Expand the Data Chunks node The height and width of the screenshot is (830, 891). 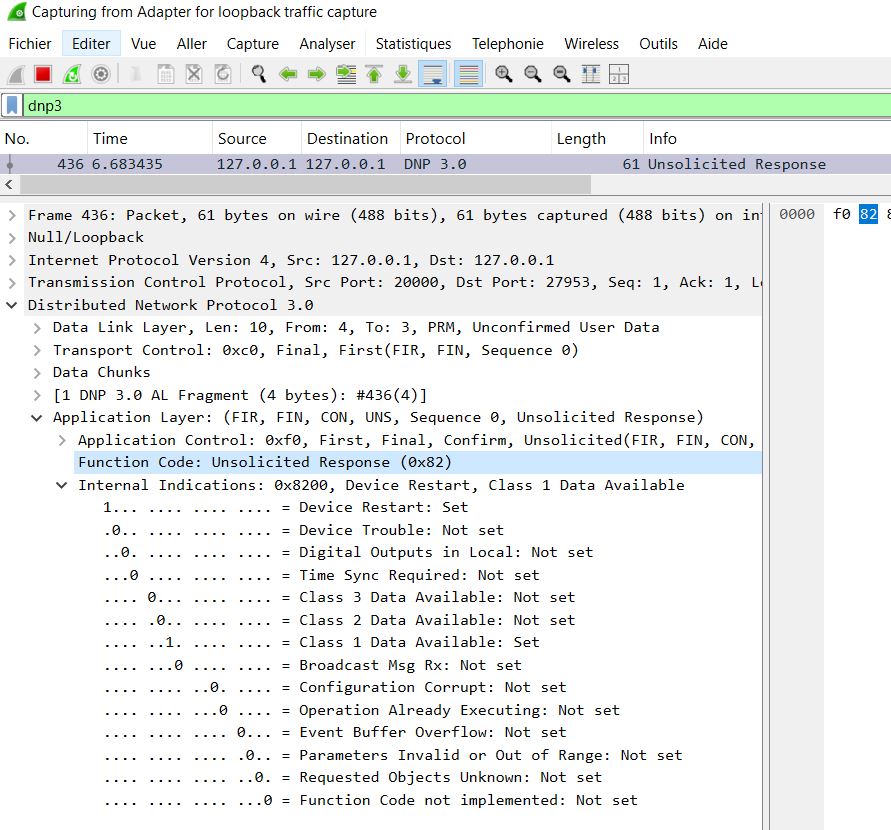37,373
